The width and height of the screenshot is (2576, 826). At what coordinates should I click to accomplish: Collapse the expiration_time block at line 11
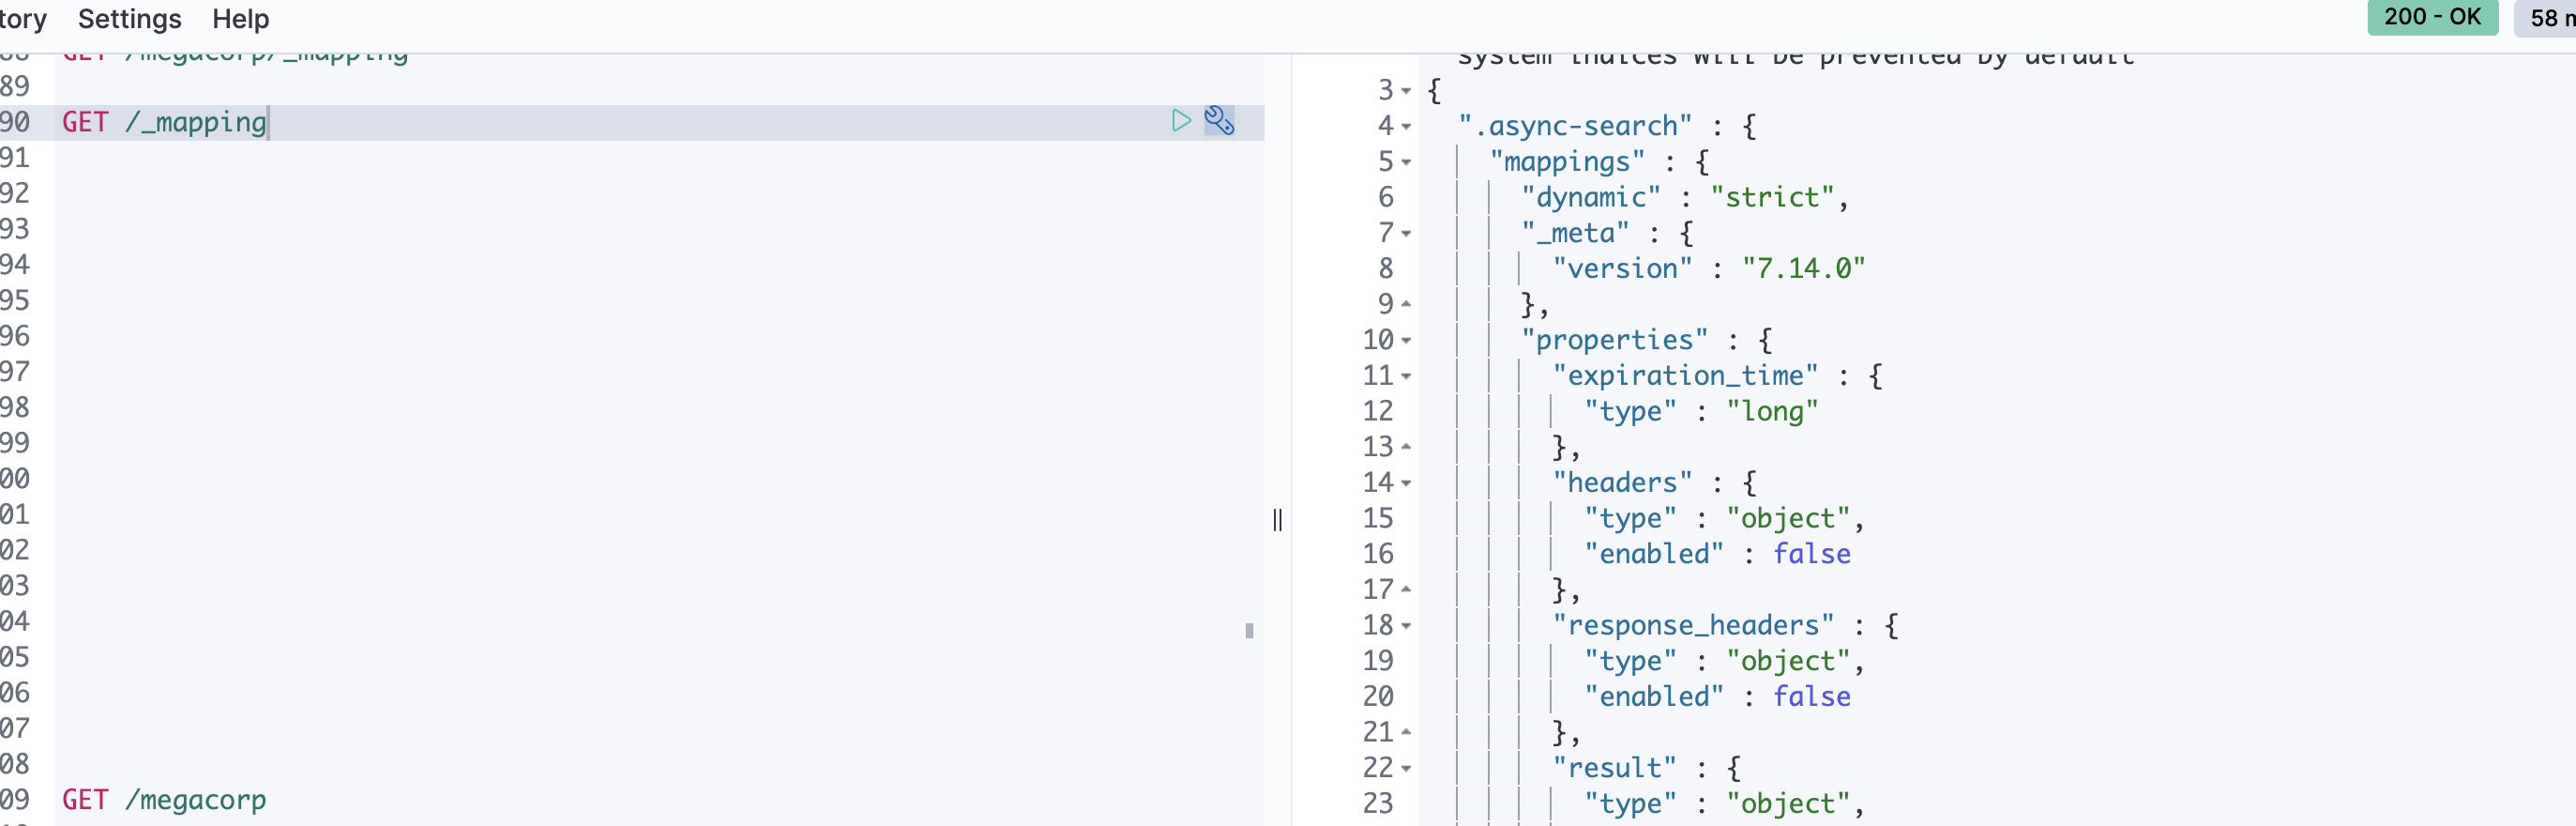(x=1407, y=377)
